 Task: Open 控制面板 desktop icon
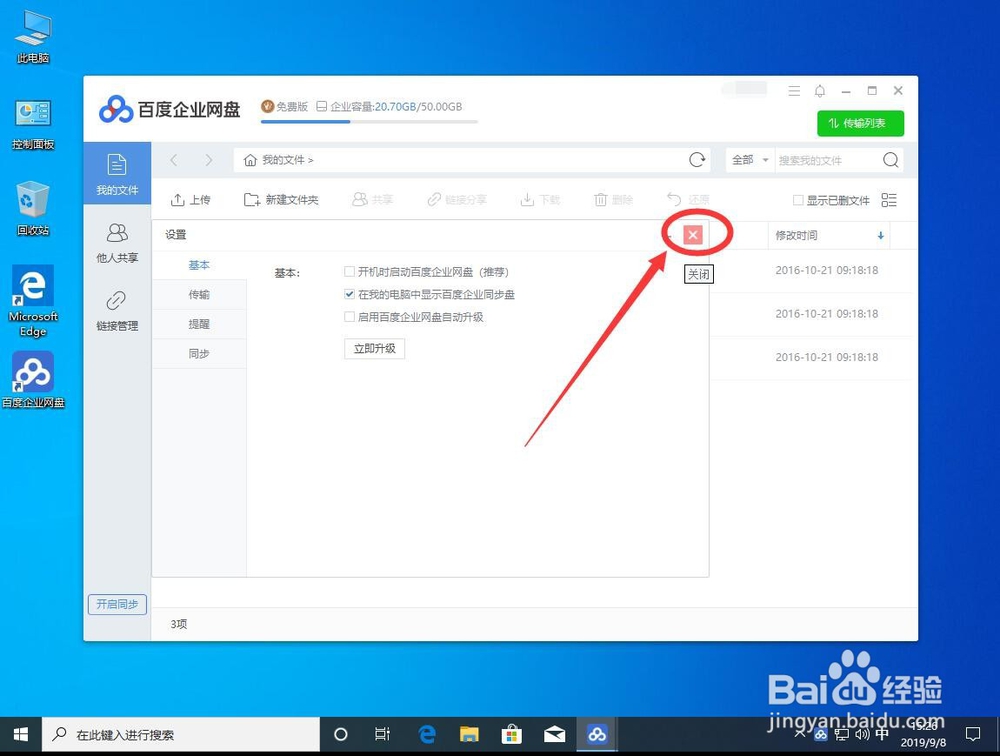click(x=33, y=124)
